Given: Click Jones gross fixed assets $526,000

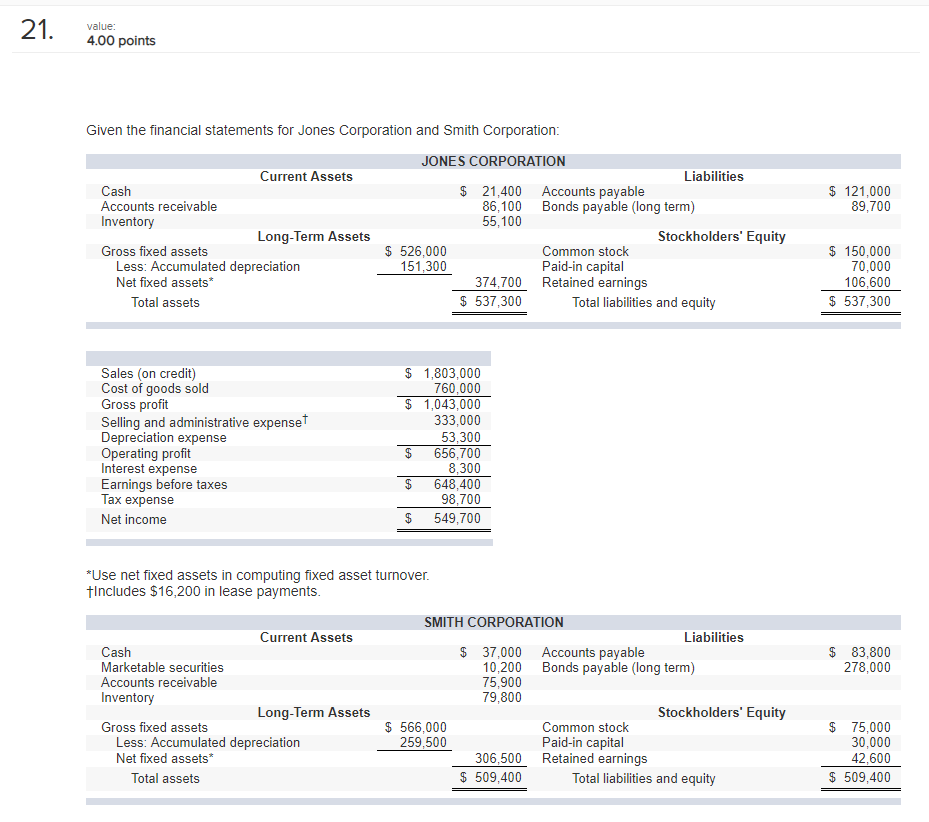Looking at the screenshot, I should point(415,251).
